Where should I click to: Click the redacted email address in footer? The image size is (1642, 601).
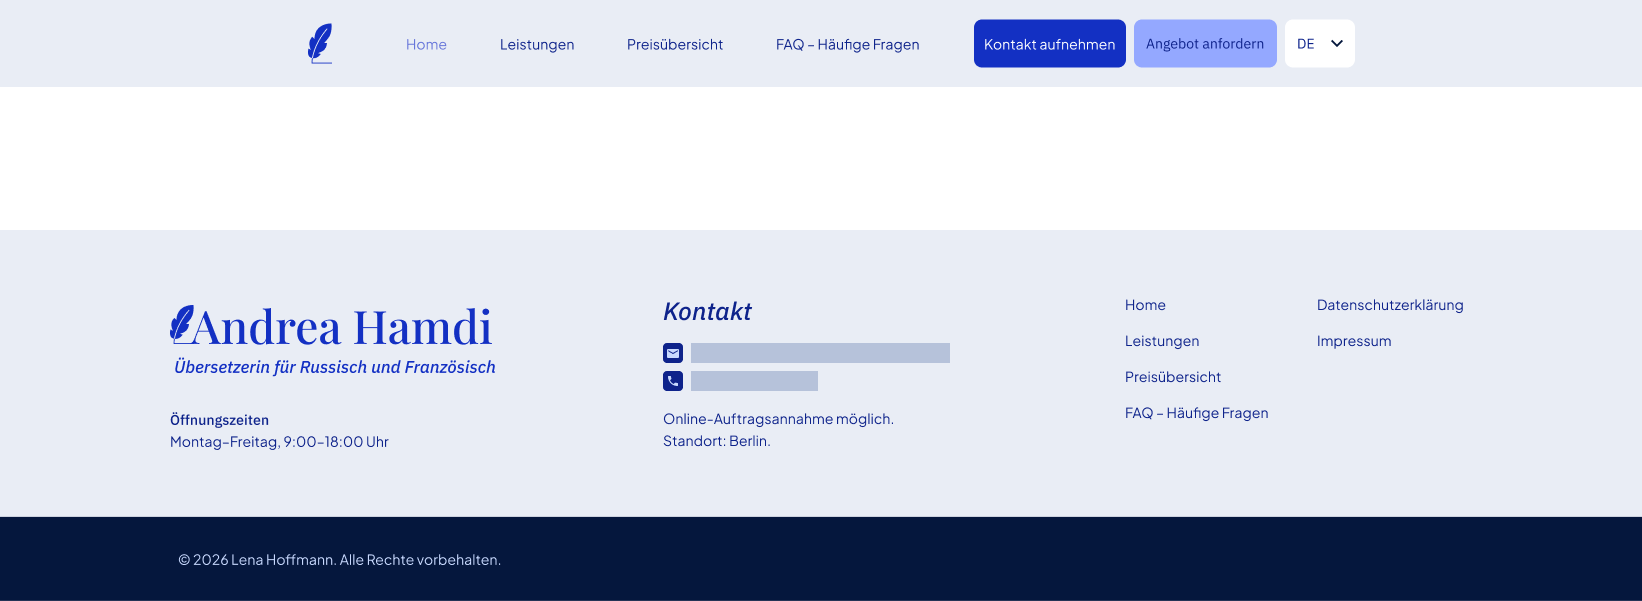pyautogui.click(x=820, y=353)
